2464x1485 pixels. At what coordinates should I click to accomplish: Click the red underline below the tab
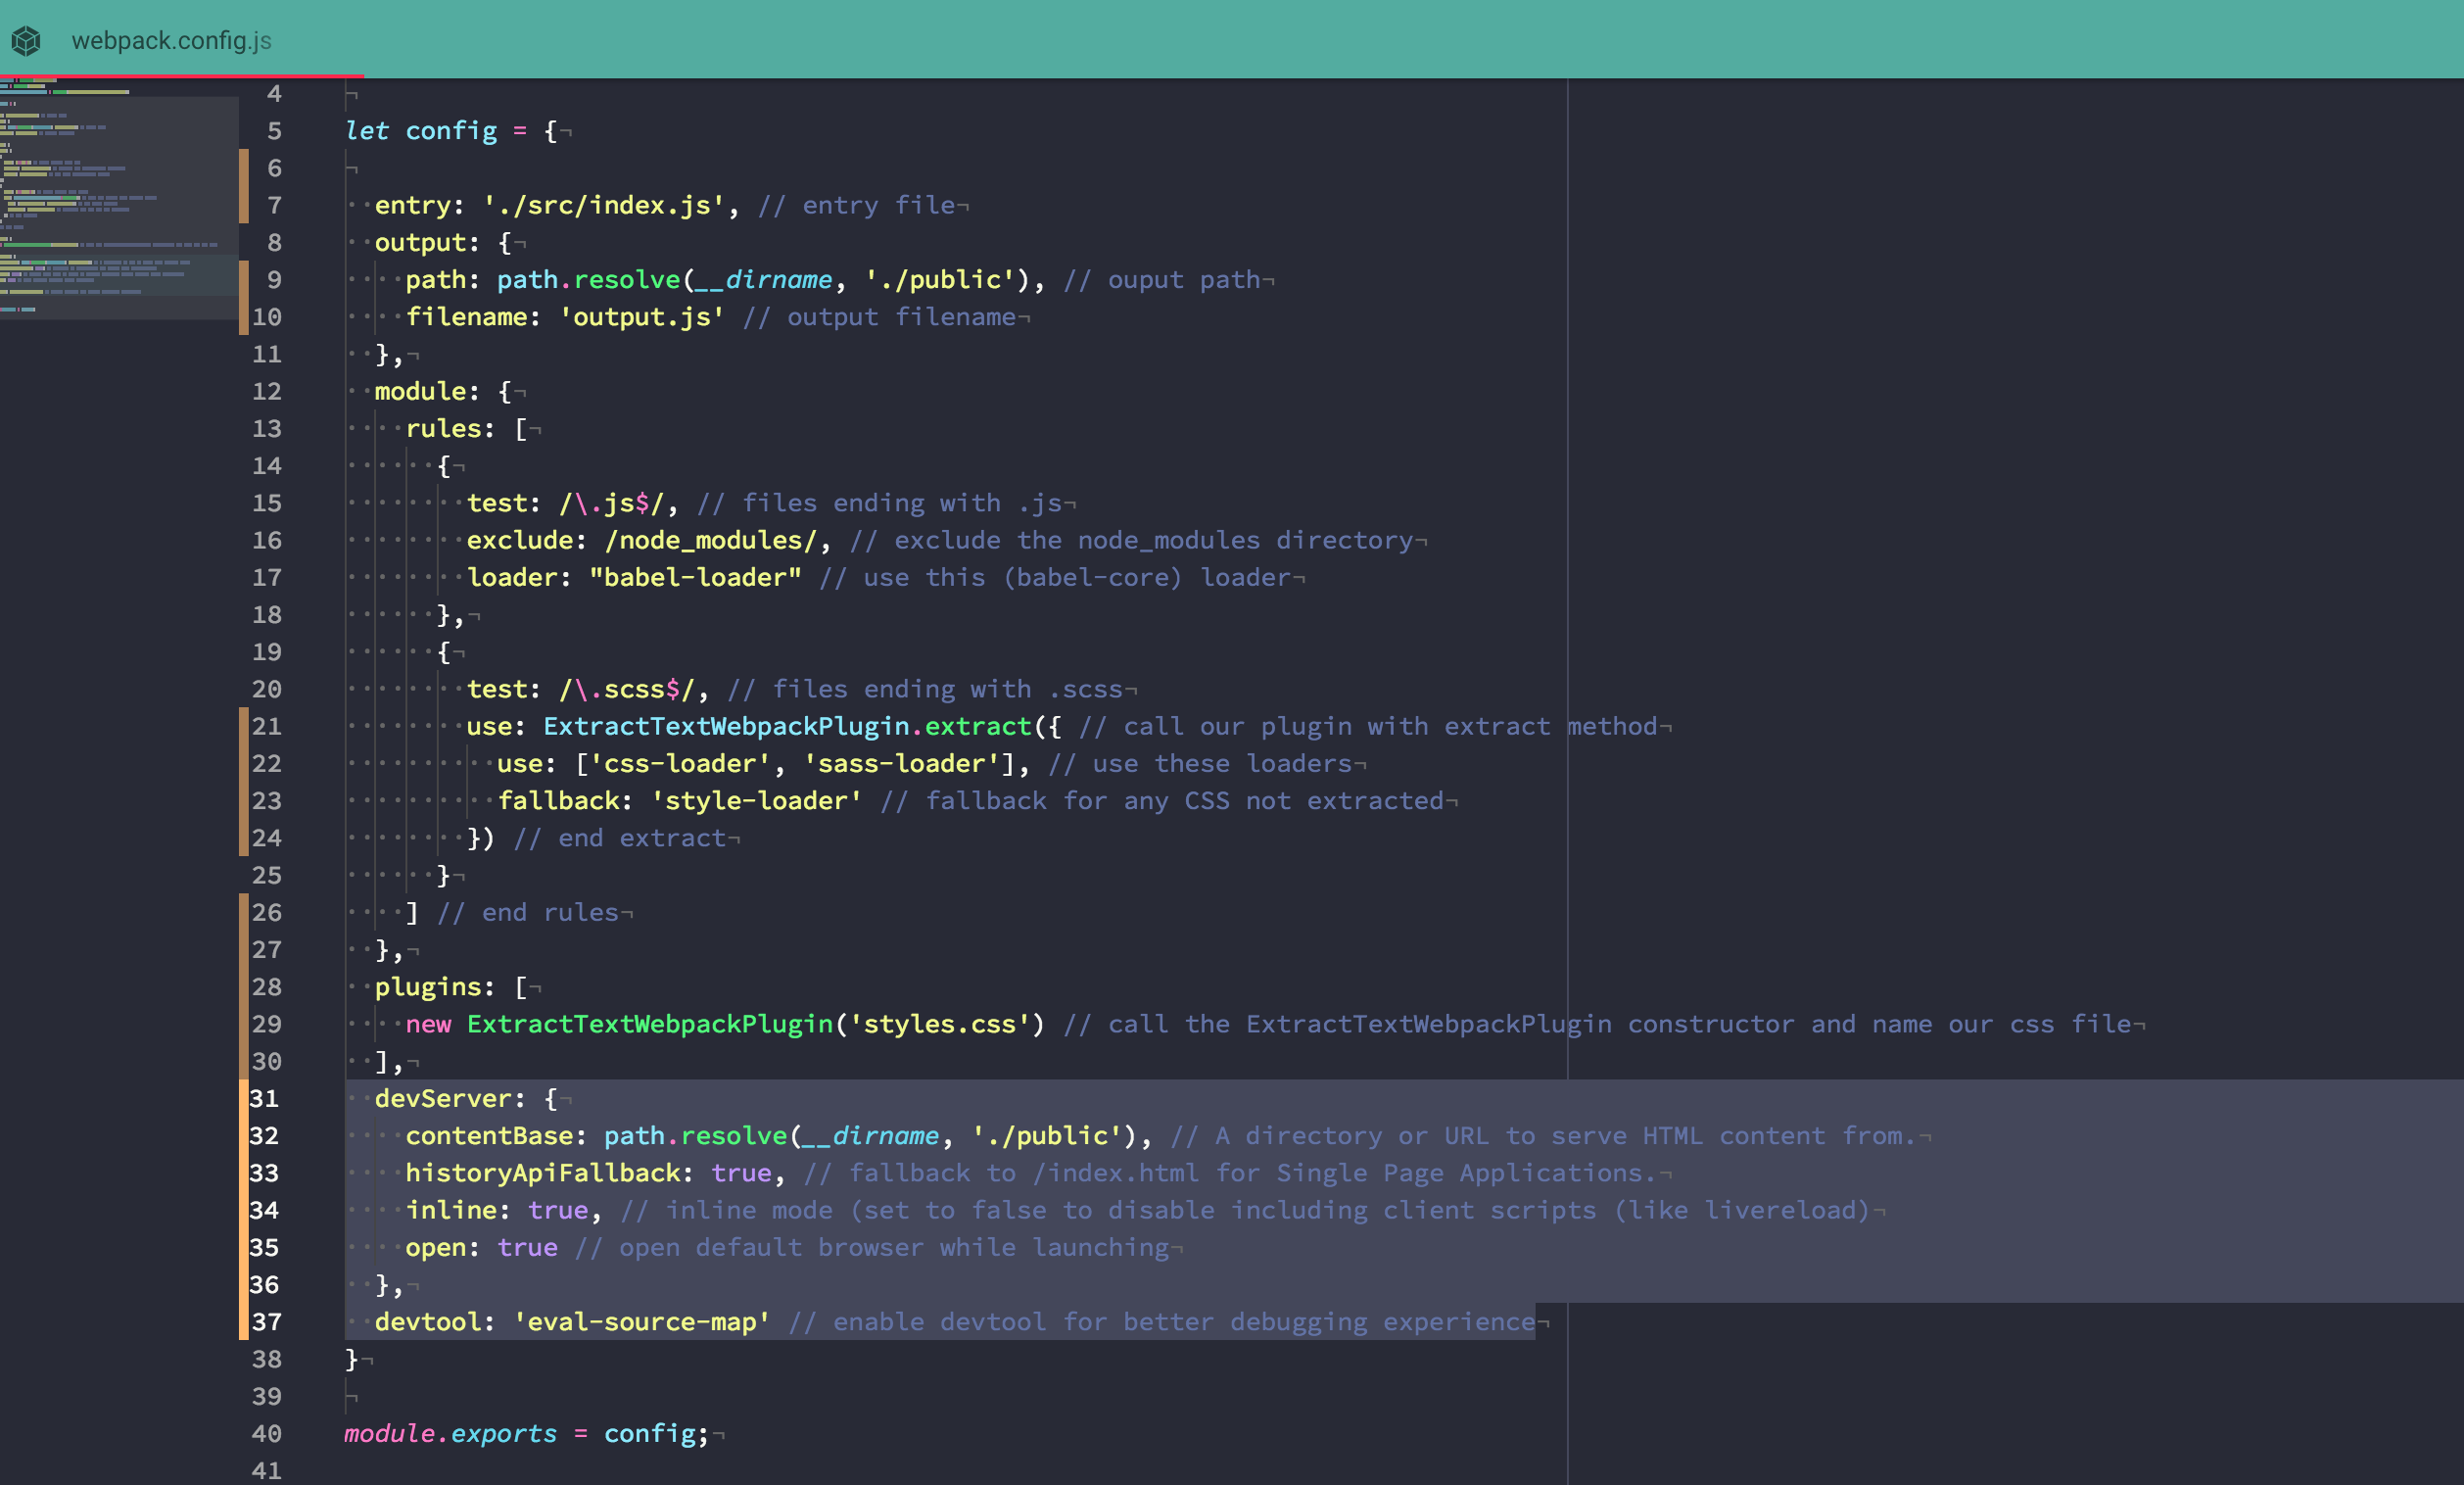click(x=181, y=76)
